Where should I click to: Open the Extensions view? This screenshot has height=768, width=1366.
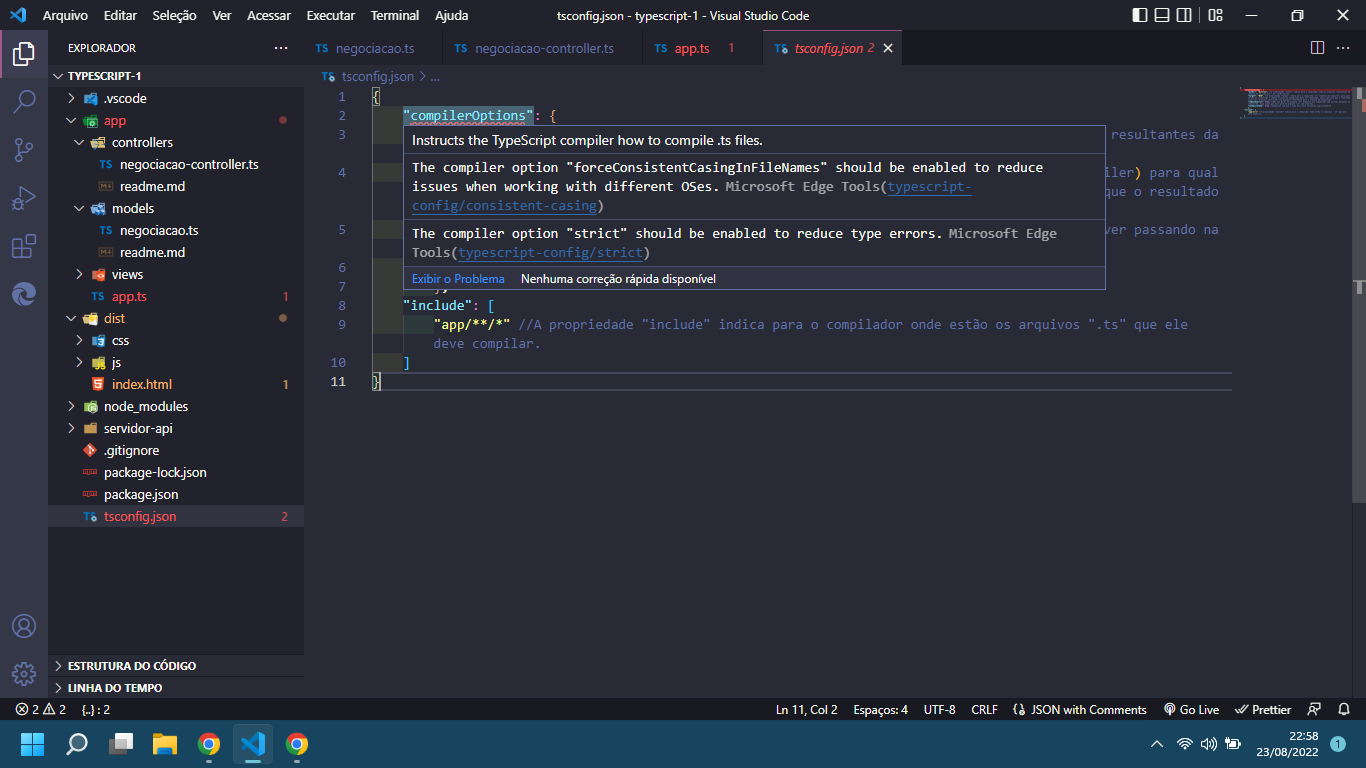[x=24, y=245]
